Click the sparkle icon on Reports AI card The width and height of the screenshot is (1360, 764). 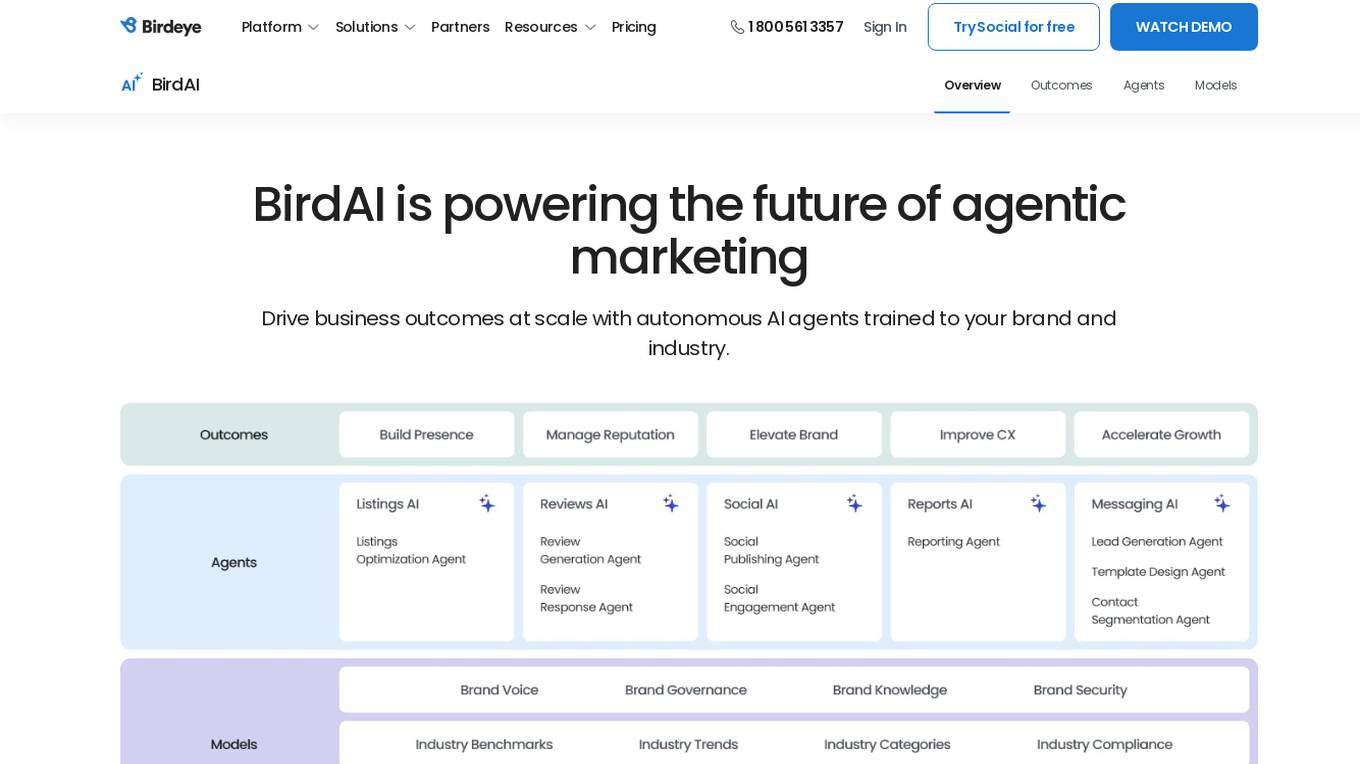point(1039,503)
